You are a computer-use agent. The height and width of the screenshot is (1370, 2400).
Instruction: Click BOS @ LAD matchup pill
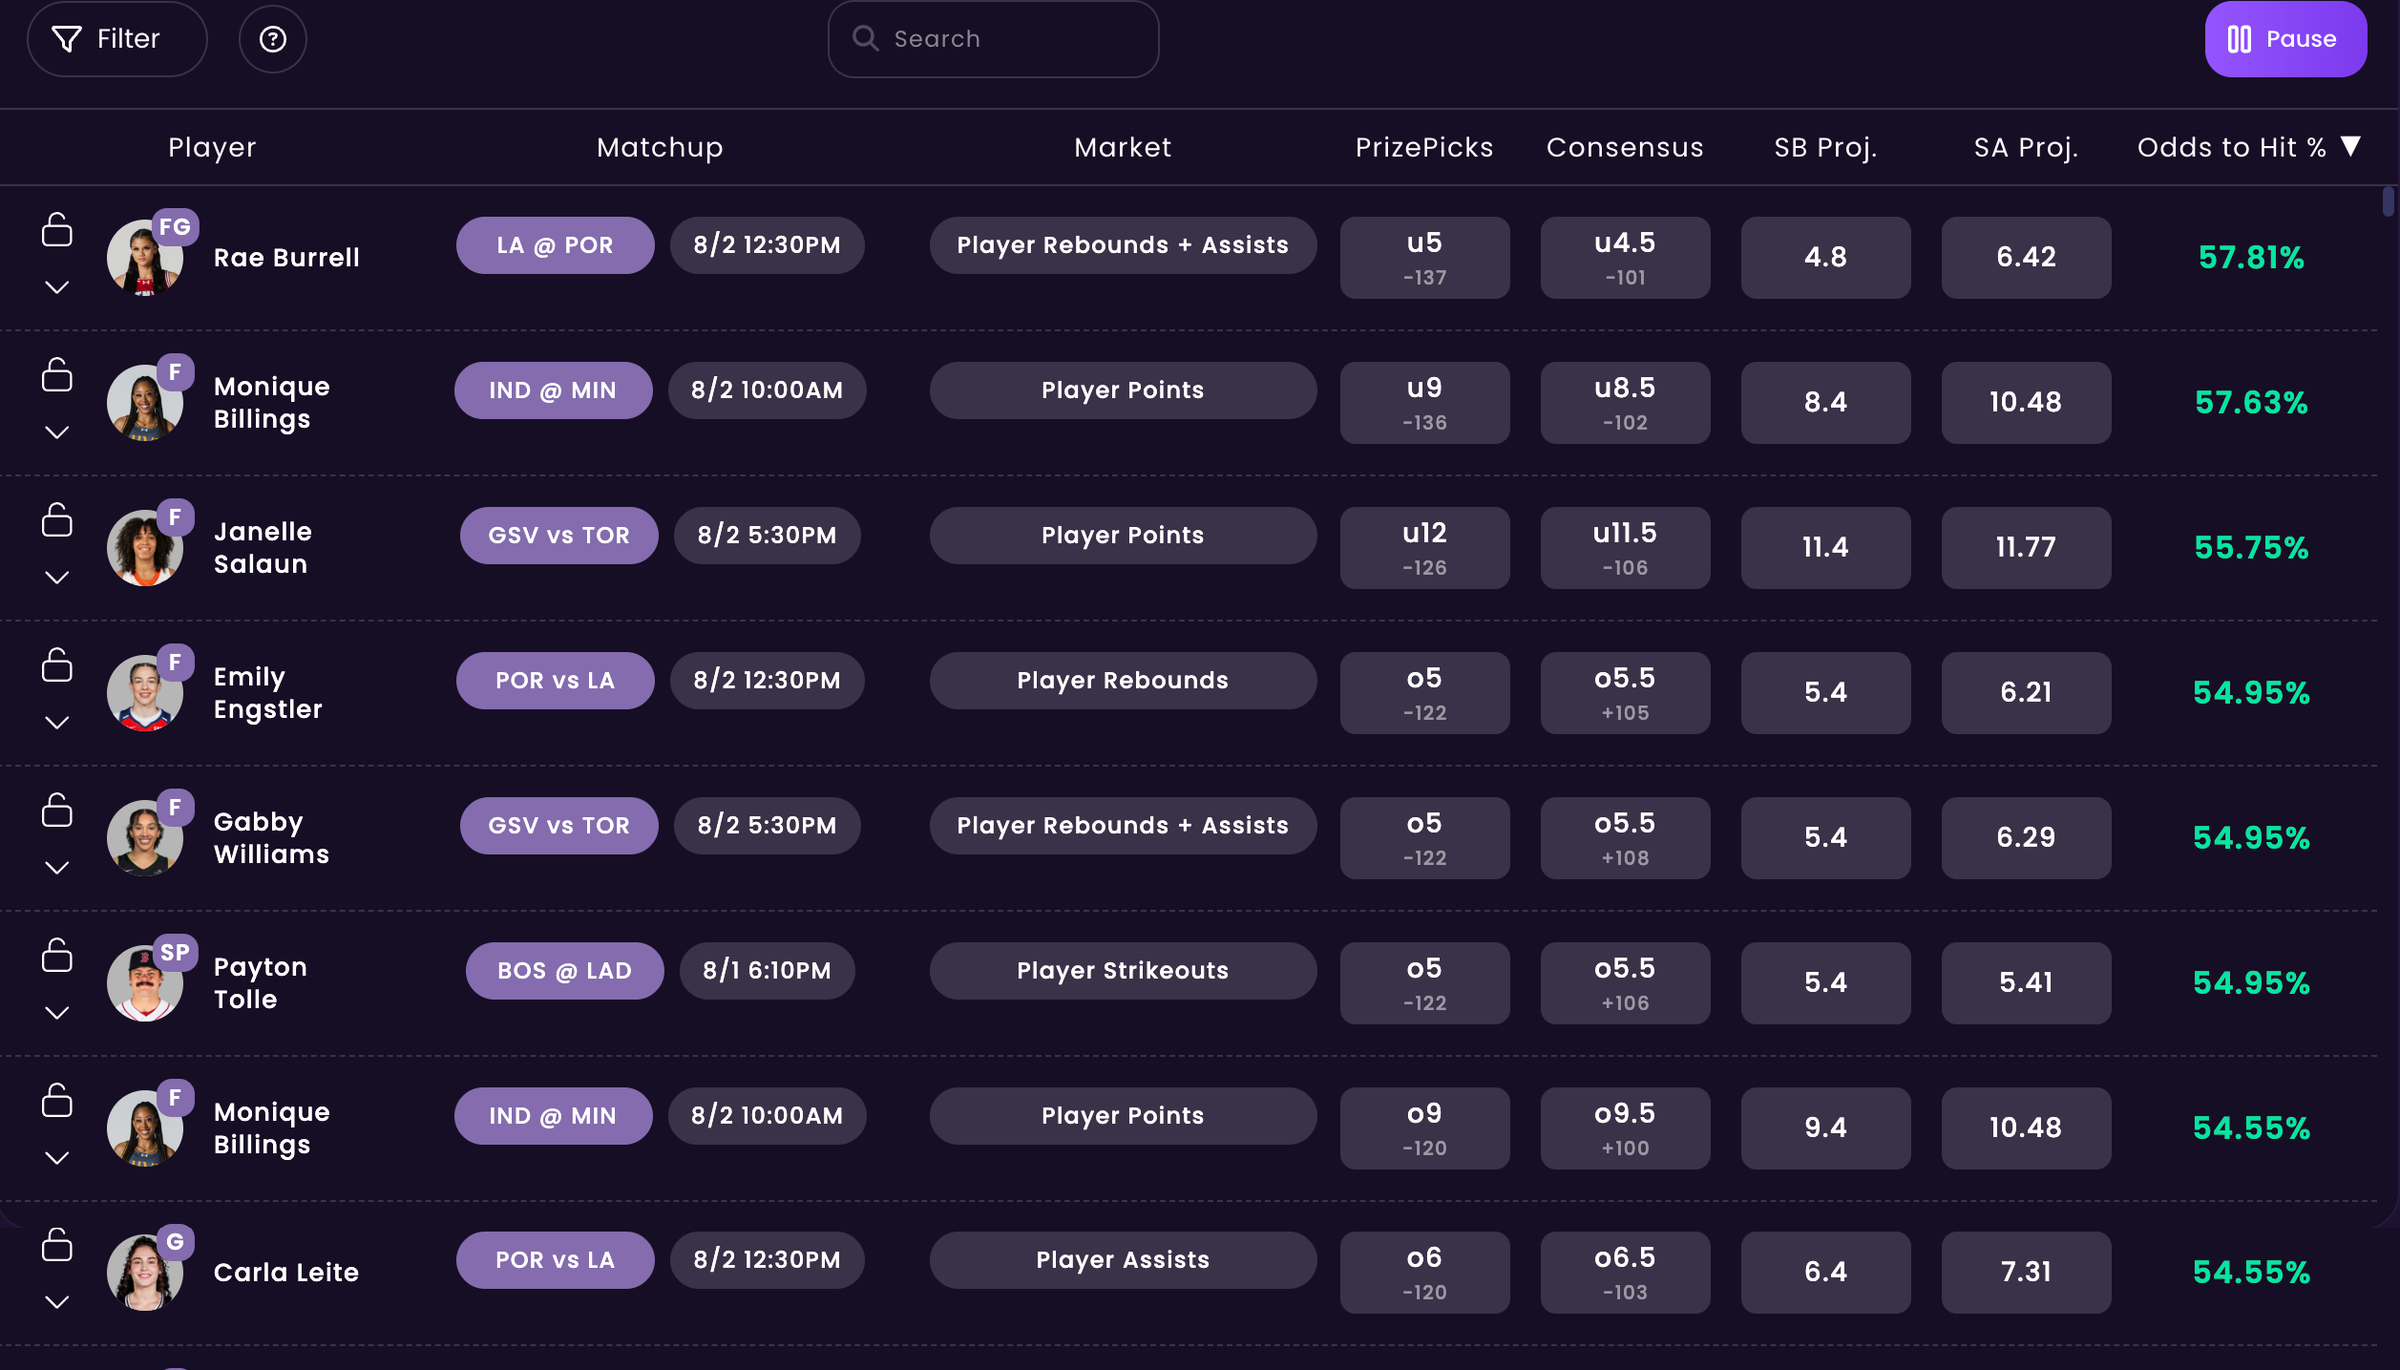(x=564, y=970)
